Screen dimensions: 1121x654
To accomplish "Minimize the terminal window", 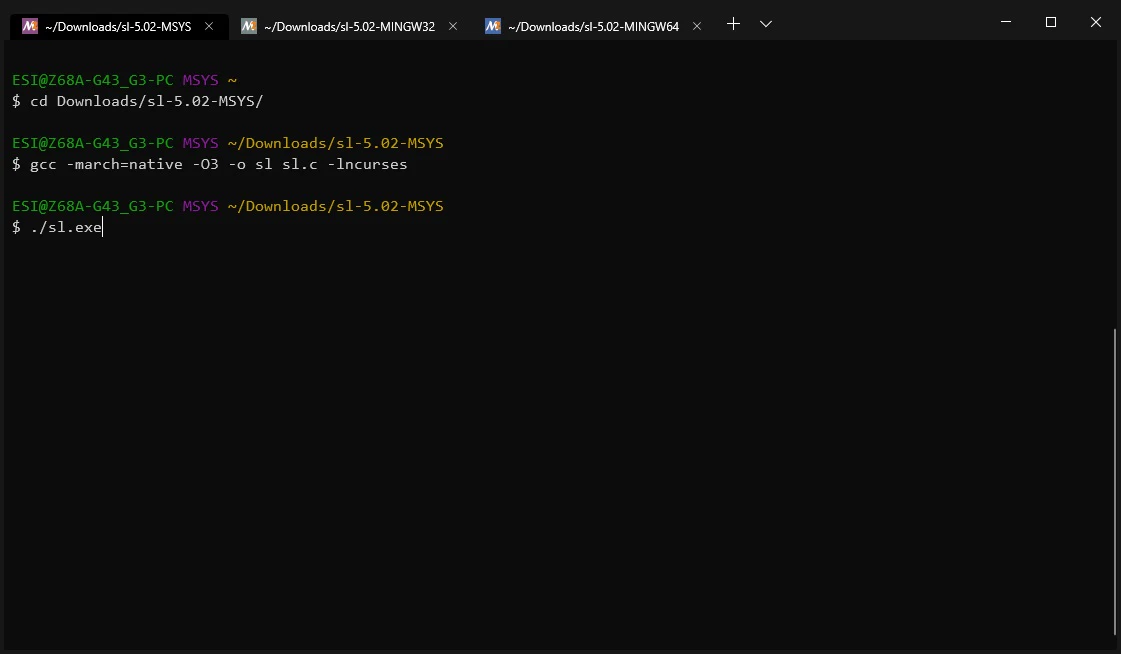I will point(1006,22).
